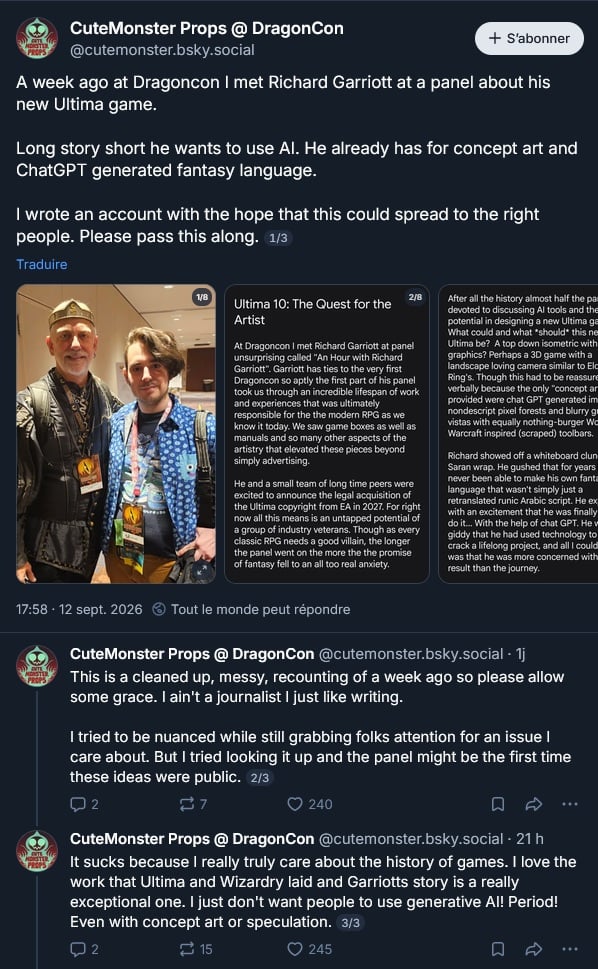
Task: Open the 'Ultima 10: The Quest for the Artist' image
Action: [x=327, y=434]
